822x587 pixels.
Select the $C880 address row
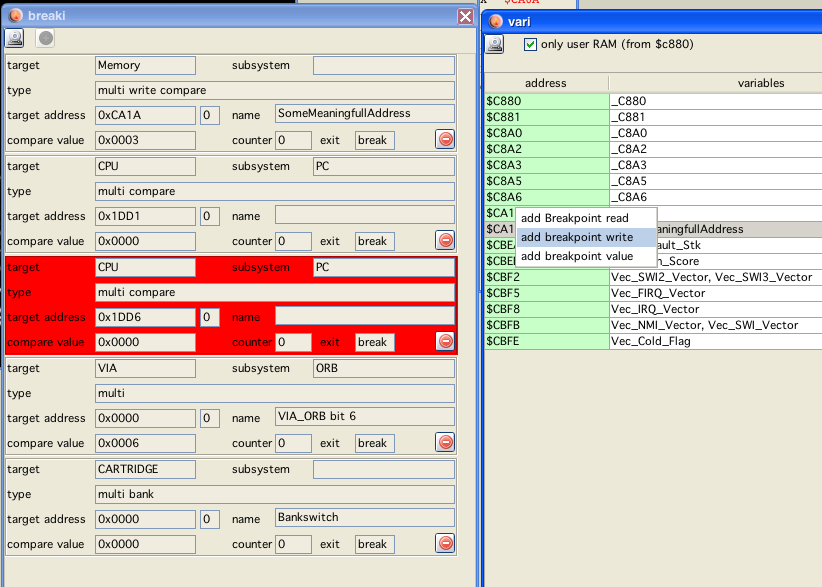pyautogui.click(x=546, y=101)
